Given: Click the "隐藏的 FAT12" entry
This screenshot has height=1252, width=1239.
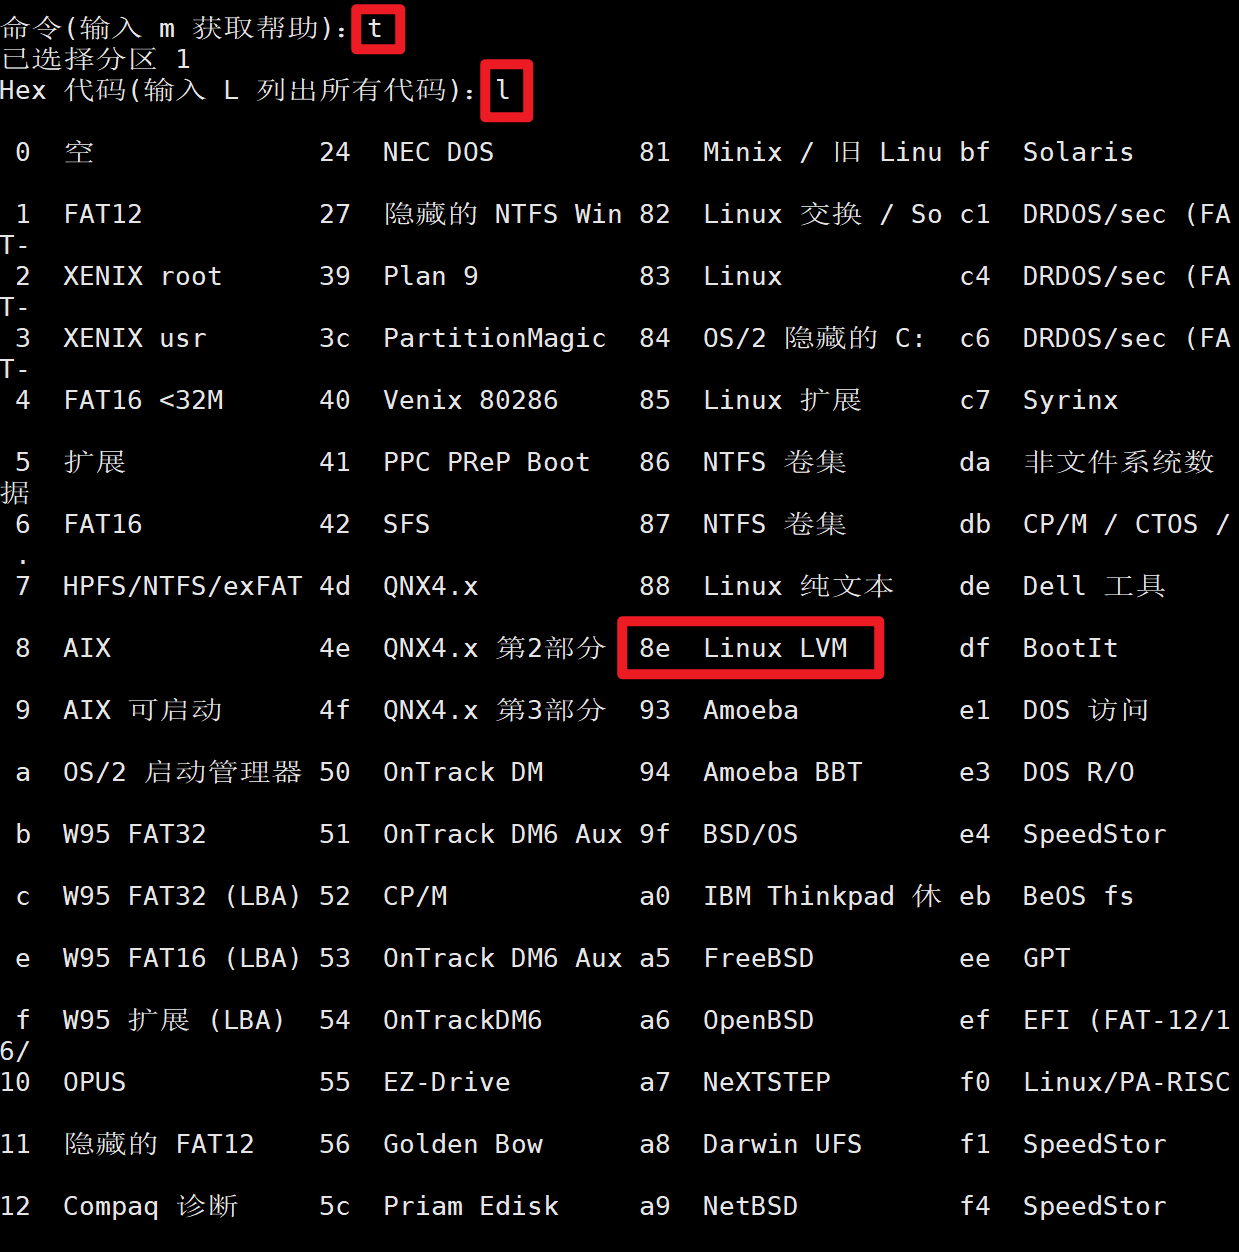Looking at the screenshot, I should (x=159, y=1144).
